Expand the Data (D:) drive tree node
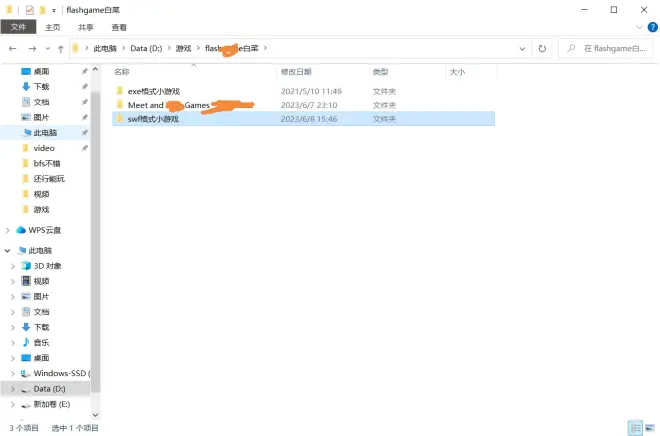This screenshot has height=436, width=660. (x=12, y=388)
